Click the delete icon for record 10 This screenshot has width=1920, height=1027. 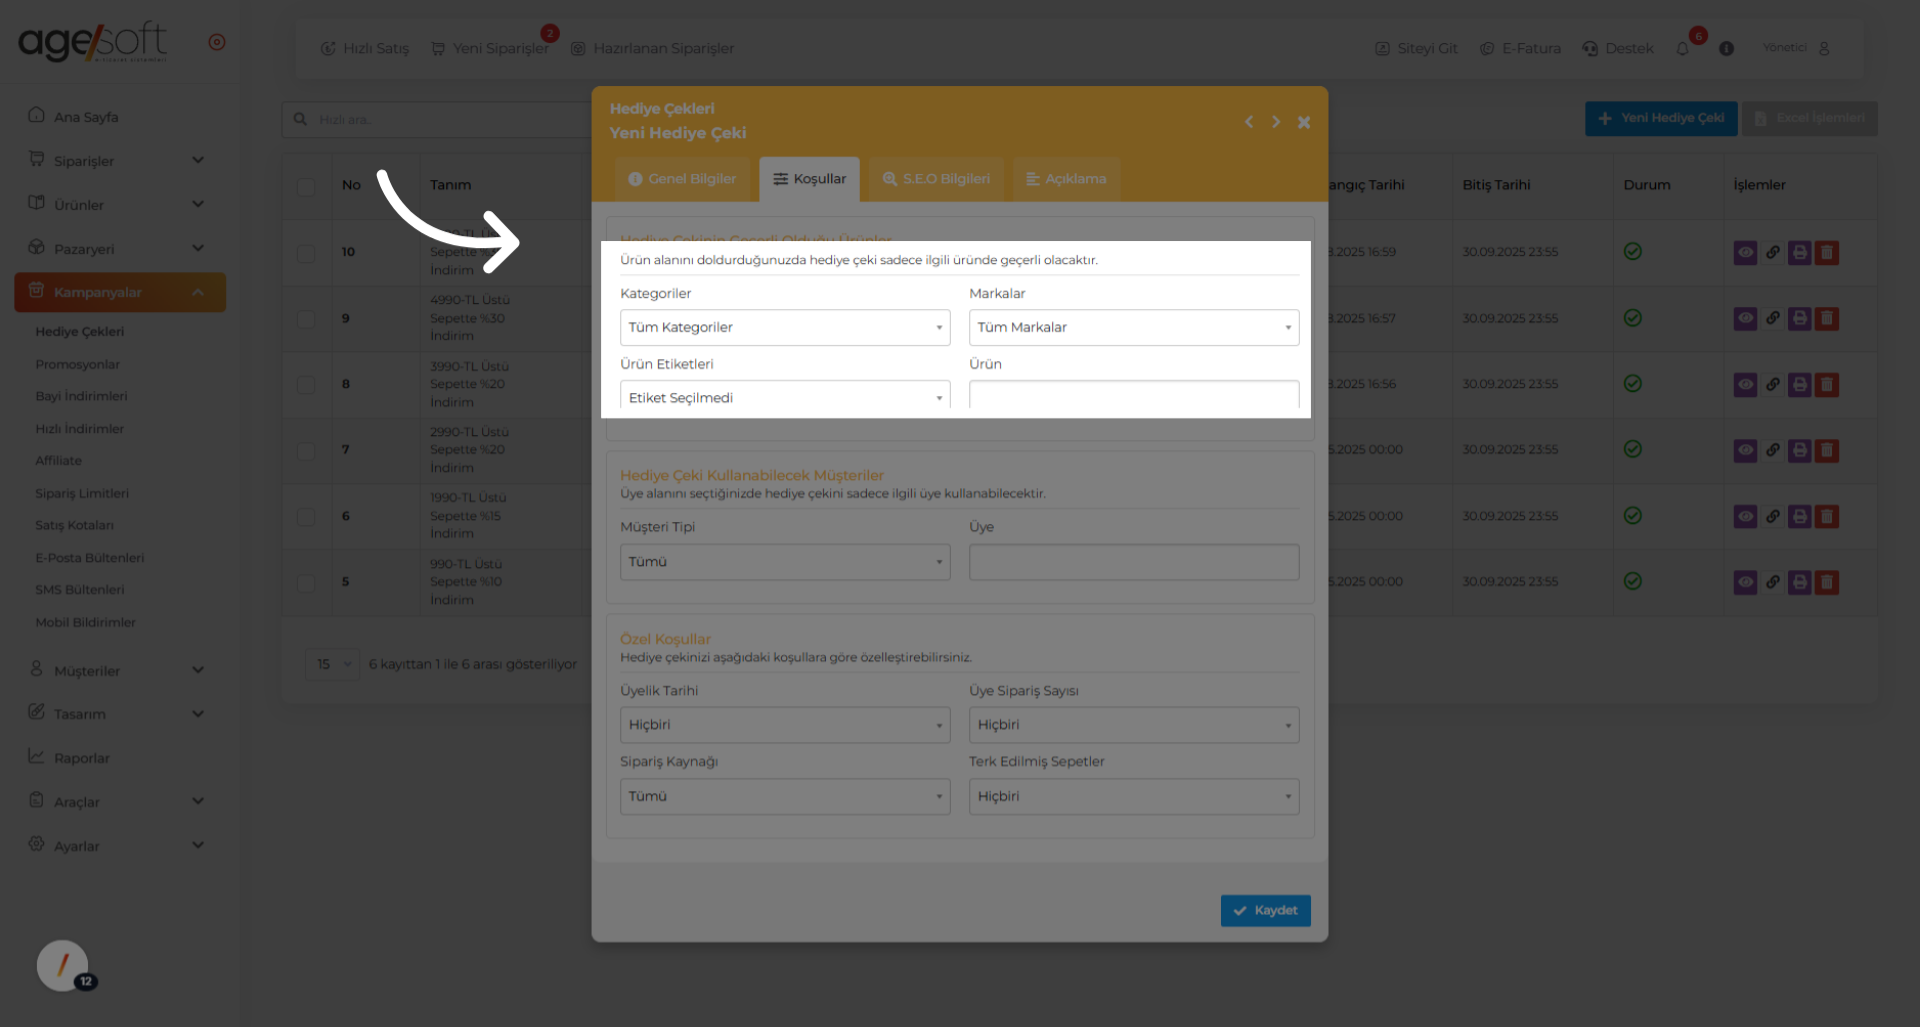pyautogui.click(x=1827, y=252)
